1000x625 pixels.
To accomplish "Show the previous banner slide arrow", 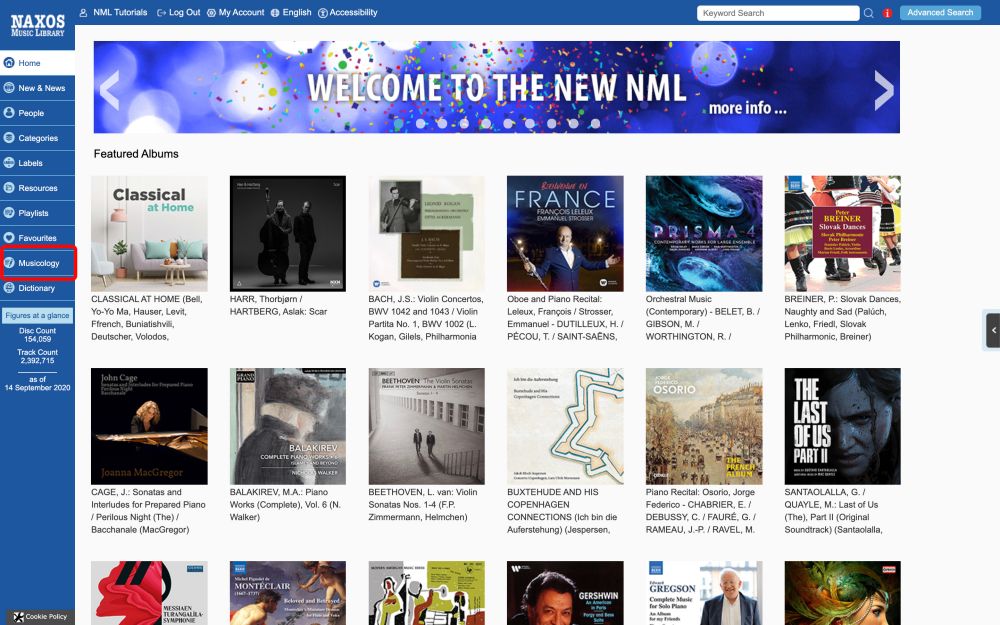I will pyautogui.click(x=110, y=89).
